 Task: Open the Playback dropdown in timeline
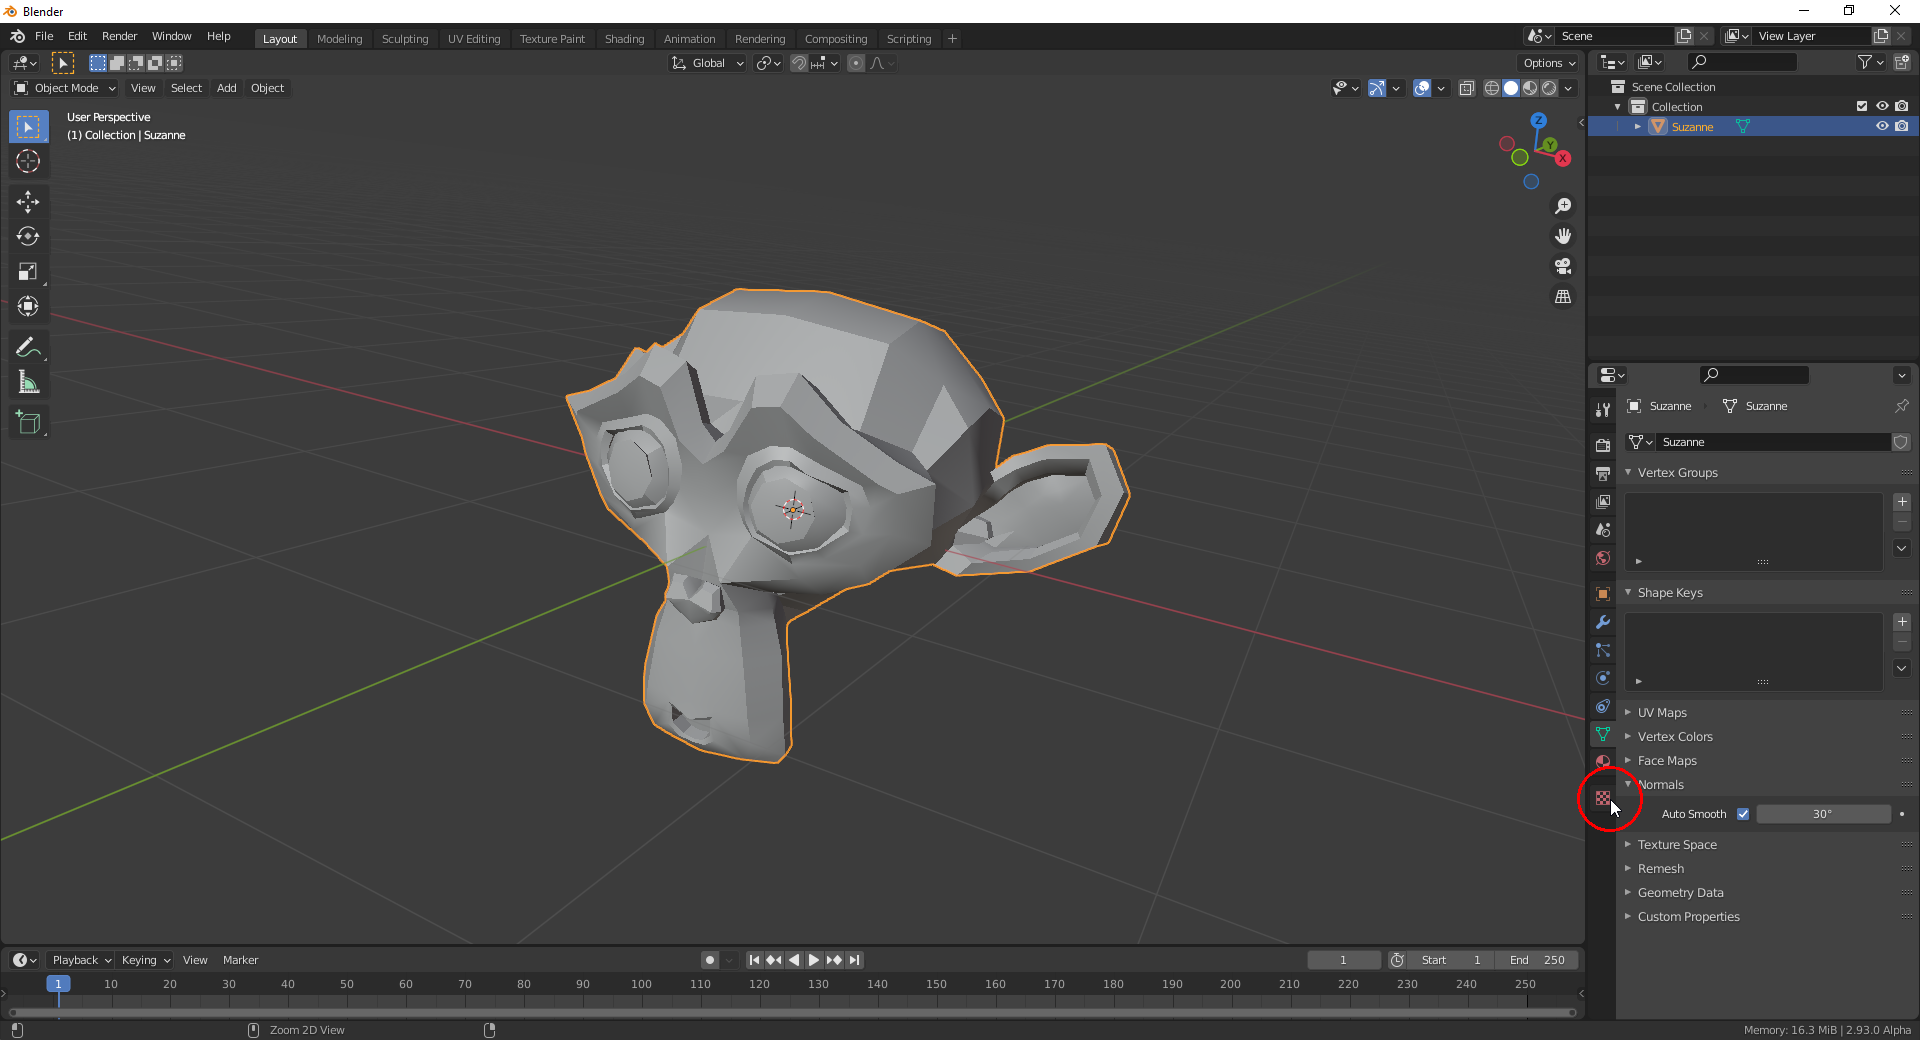click(x=82, y=960)
